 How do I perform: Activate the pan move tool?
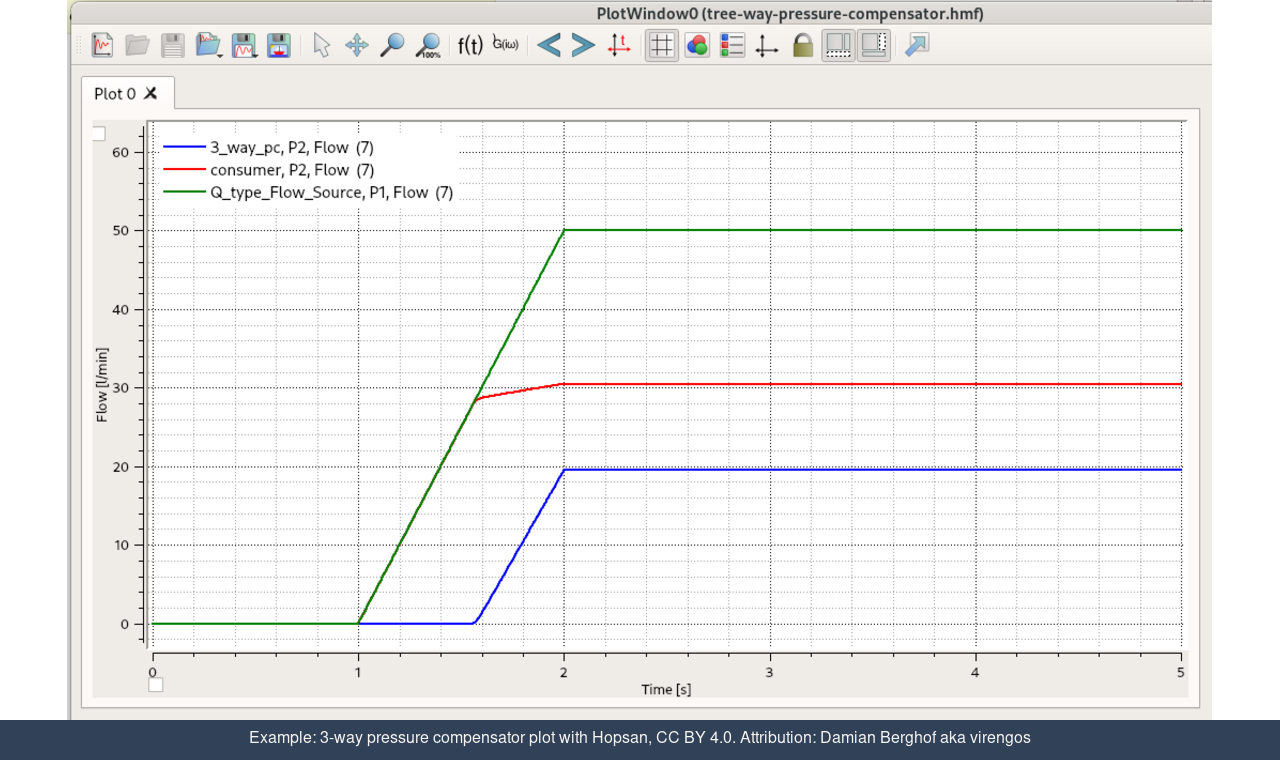click(x=357, y=45)
